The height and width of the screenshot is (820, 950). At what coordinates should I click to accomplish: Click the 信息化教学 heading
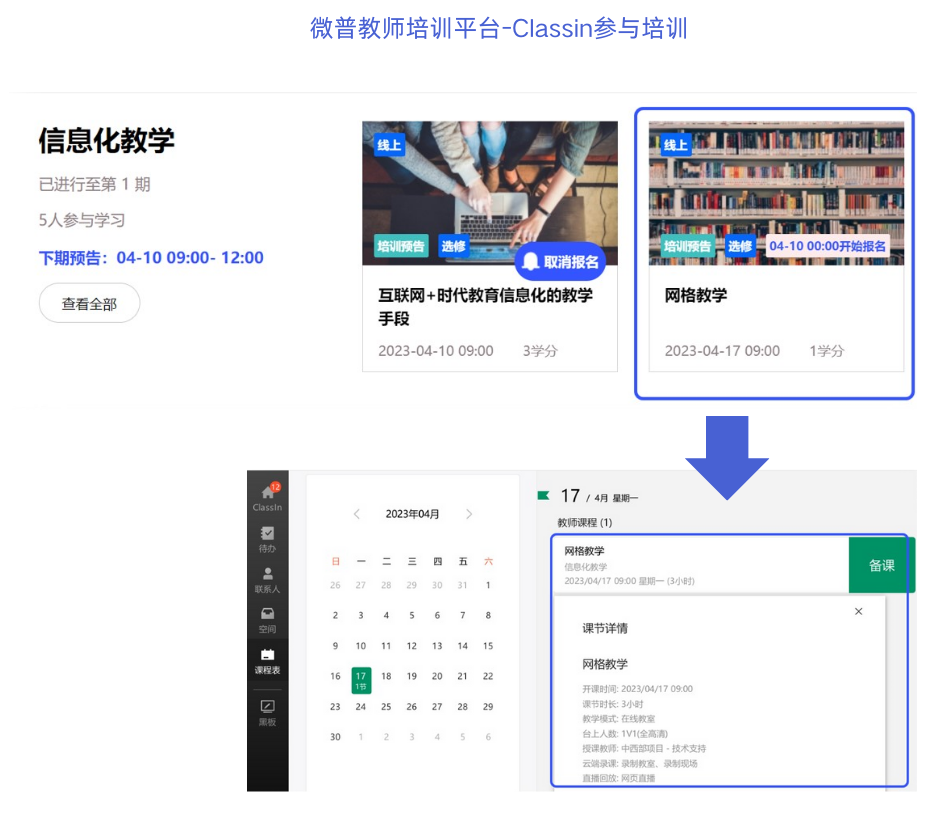point(107,141)
